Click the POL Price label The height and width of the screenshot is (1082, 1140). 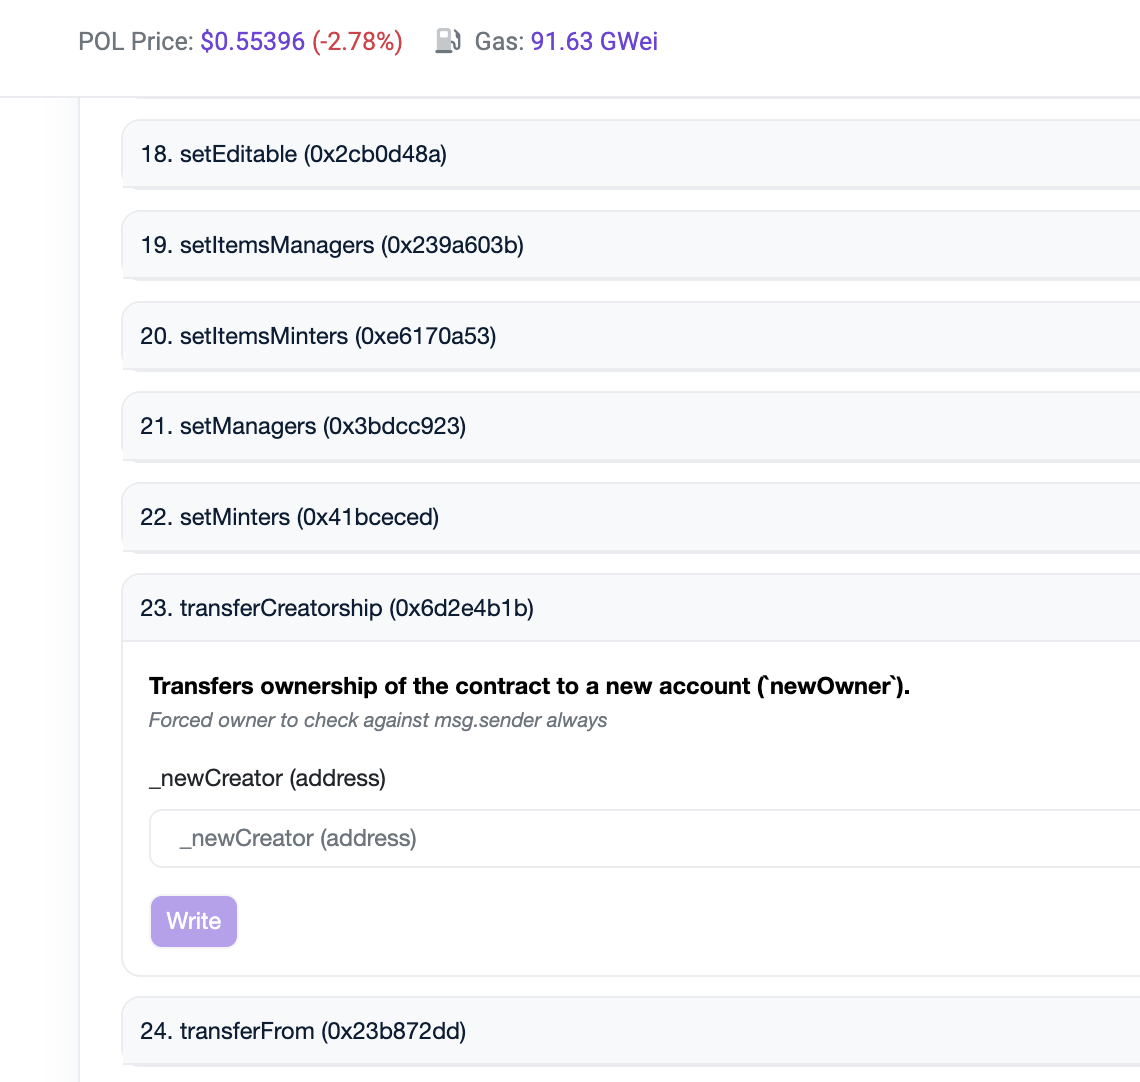135,41
